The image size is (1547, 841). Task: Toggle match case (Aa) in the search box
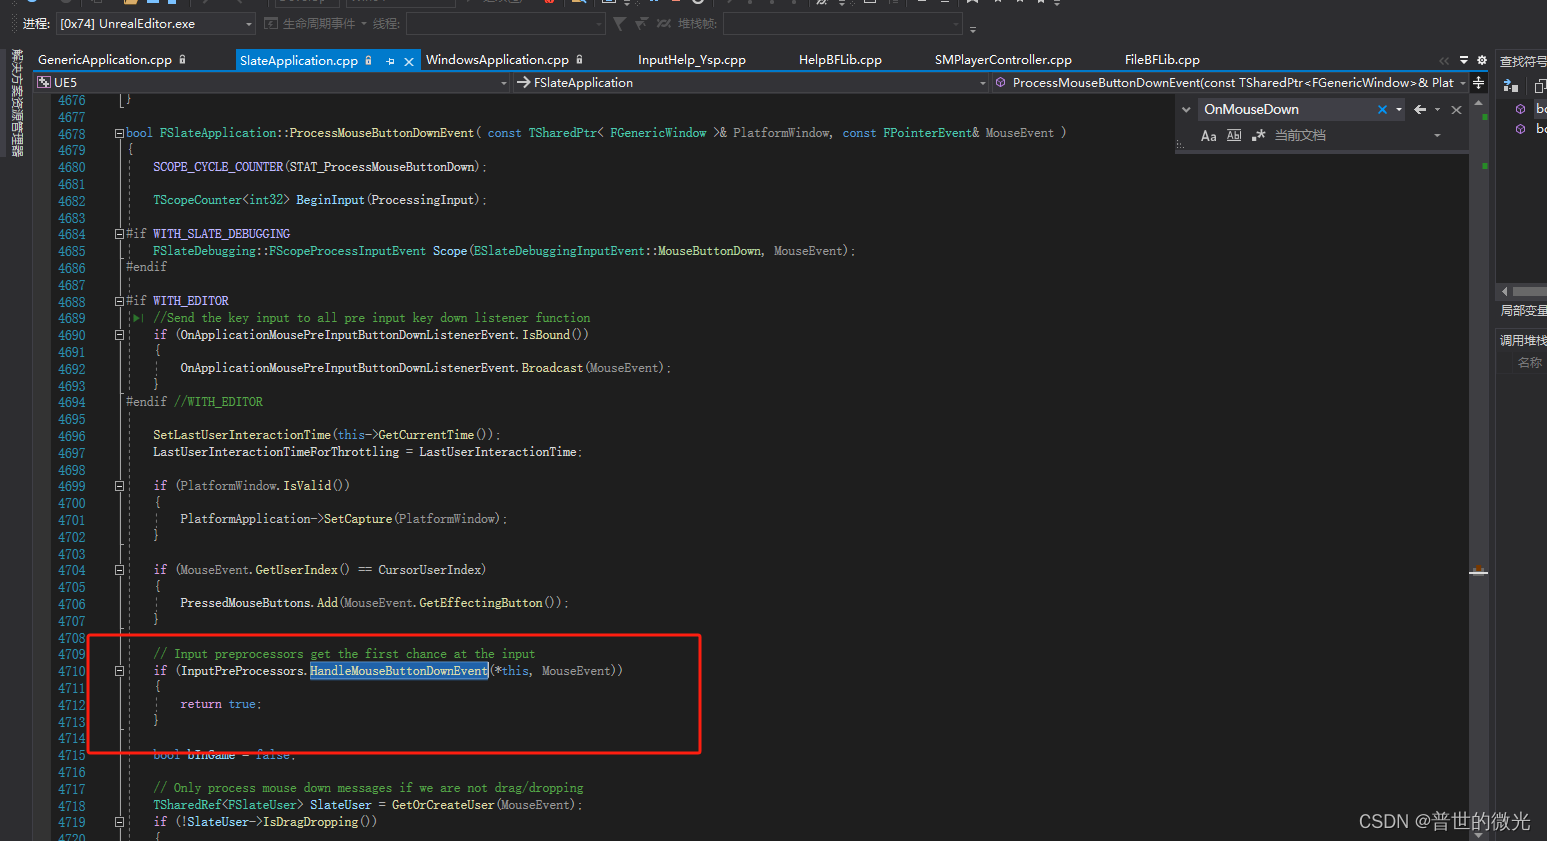tap(1209, 135)
